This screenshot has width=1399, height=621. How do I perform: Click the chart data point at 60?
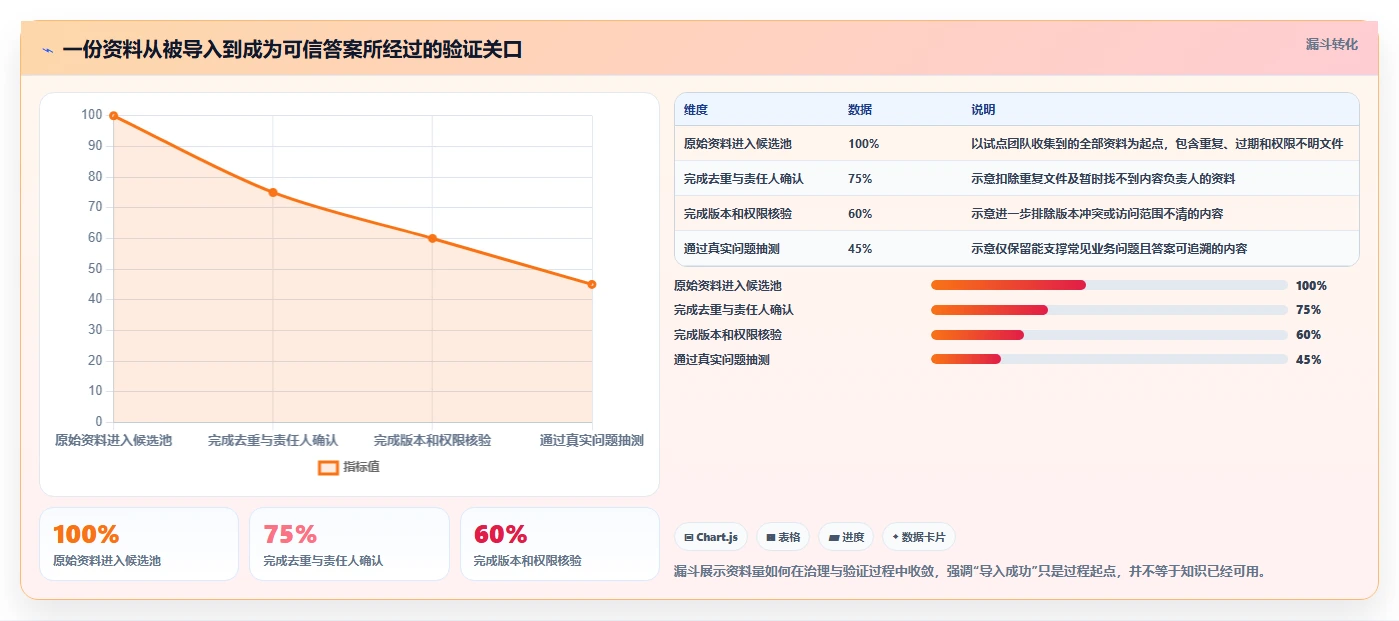[432, 238]
